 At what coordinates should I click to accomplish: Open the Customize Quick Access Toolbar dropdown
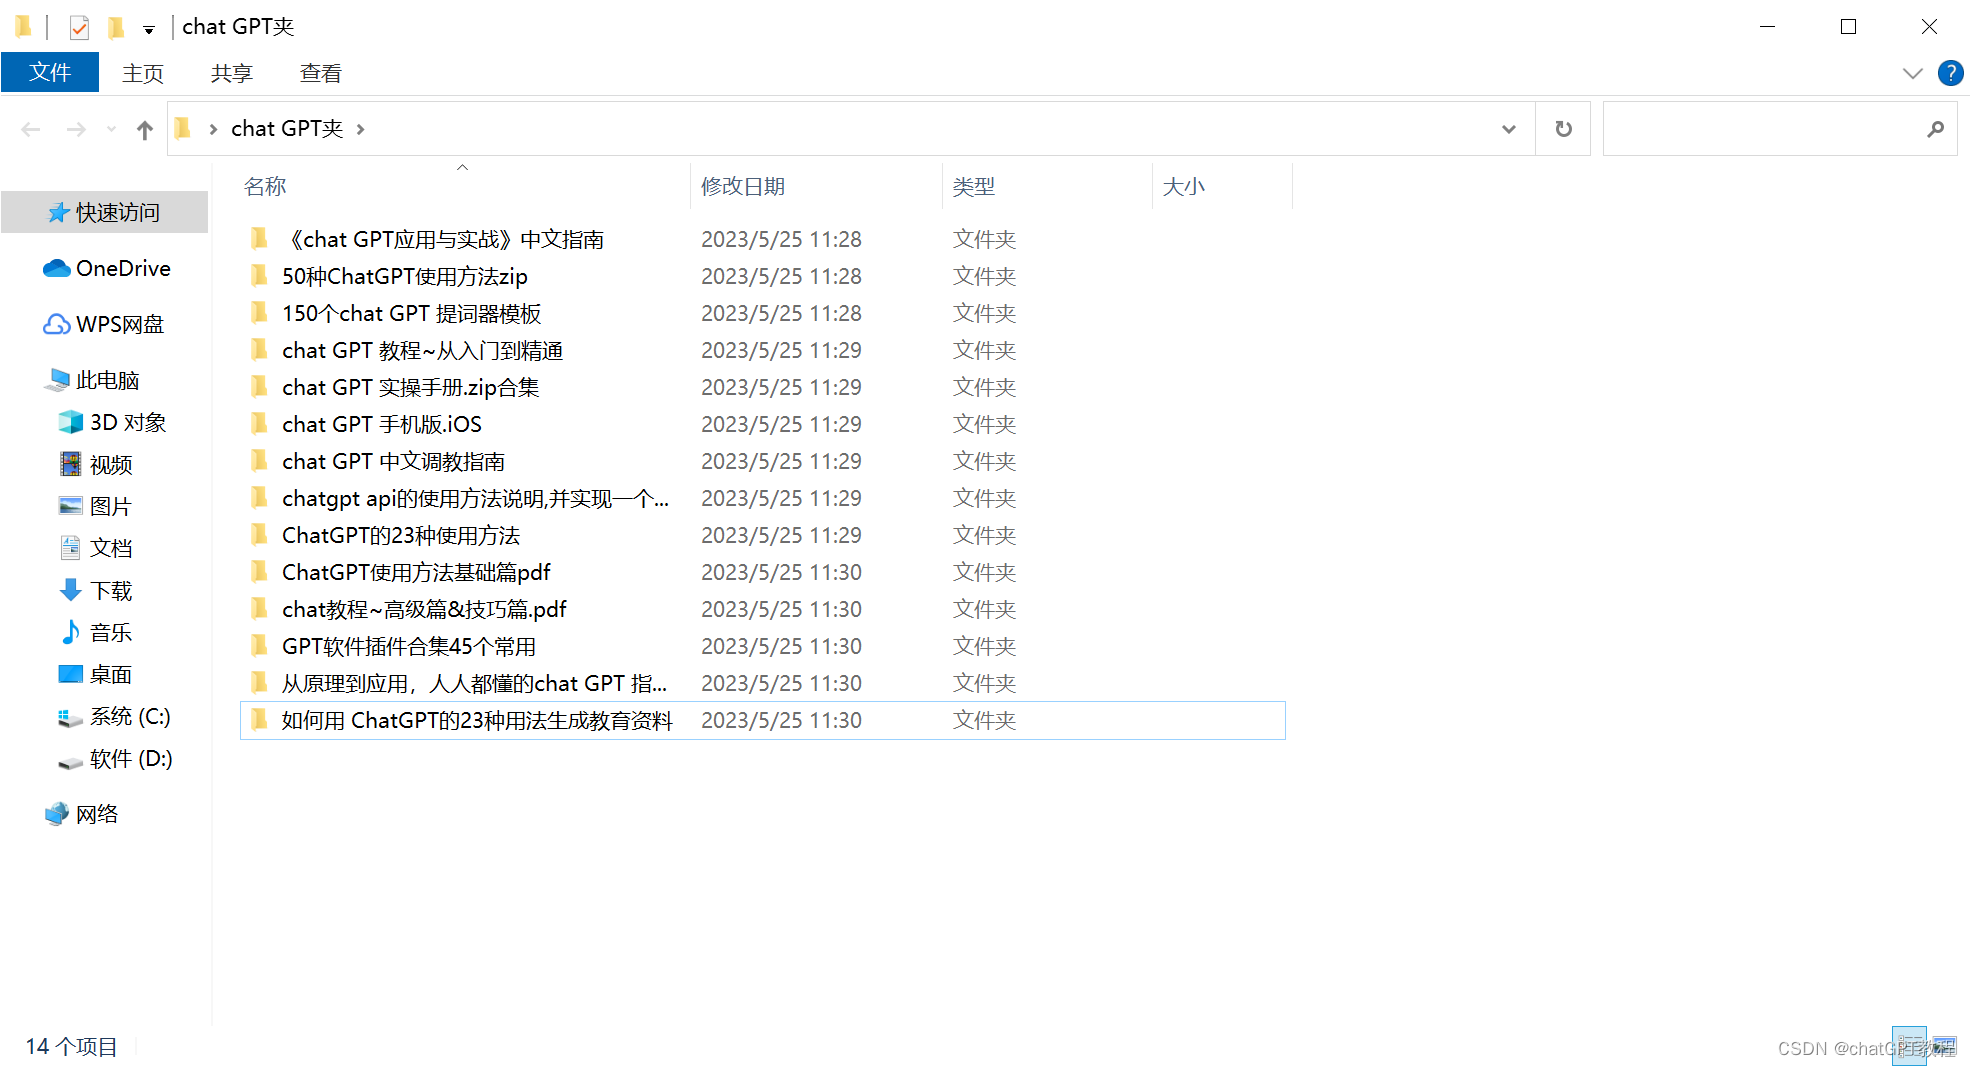[148, 29]
